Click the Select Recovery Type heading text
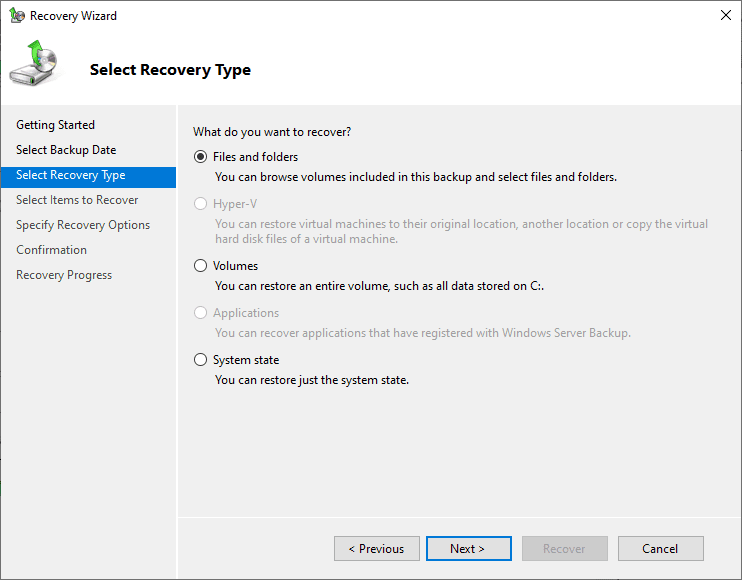Screen dimensions: 742x580 point(170,70)
